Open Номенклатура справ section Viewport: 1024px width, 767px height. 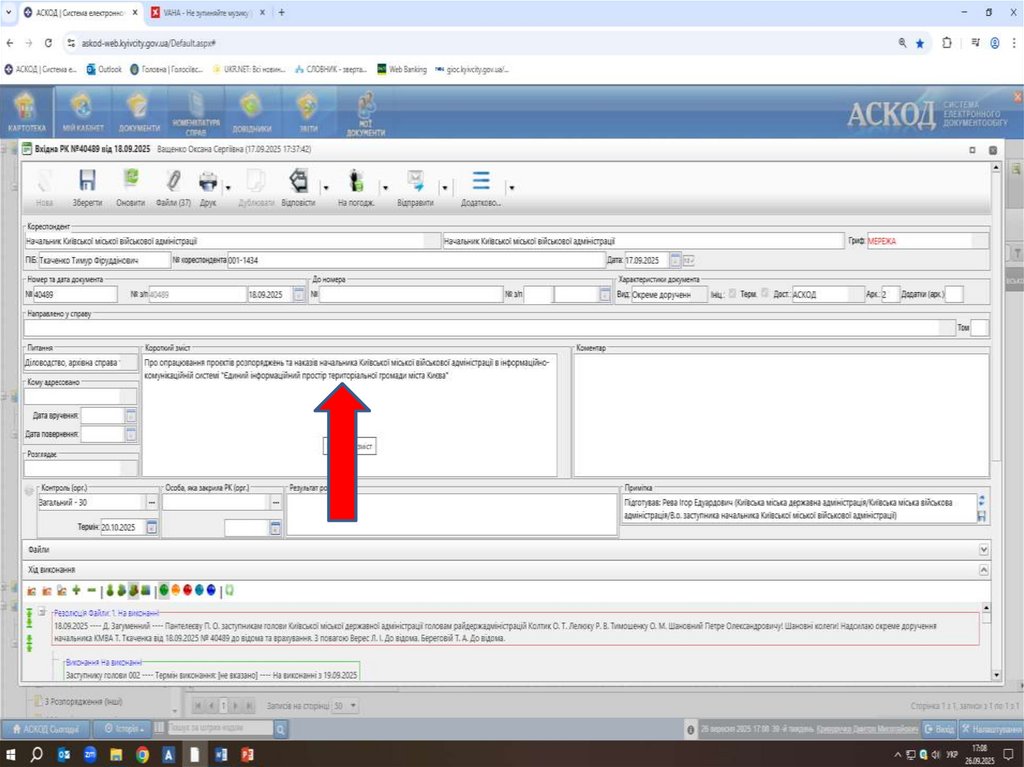196,112
